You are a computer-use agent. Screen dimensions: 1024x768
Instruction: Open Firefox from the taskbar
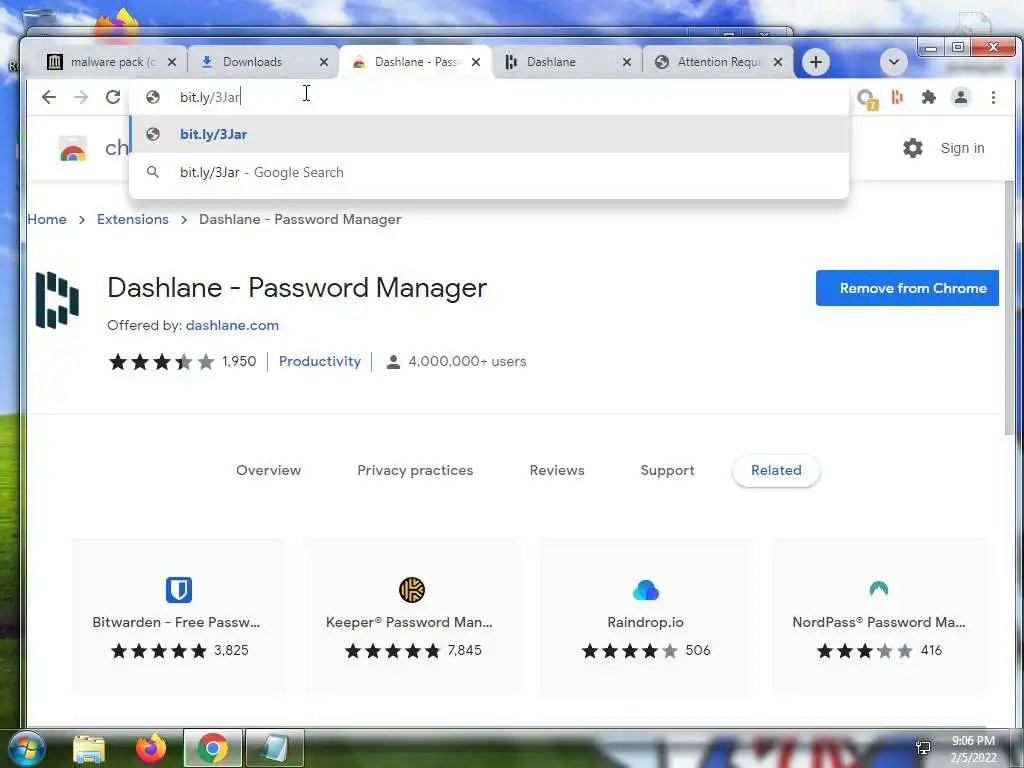pyautogui.click(x=151, y=748)
